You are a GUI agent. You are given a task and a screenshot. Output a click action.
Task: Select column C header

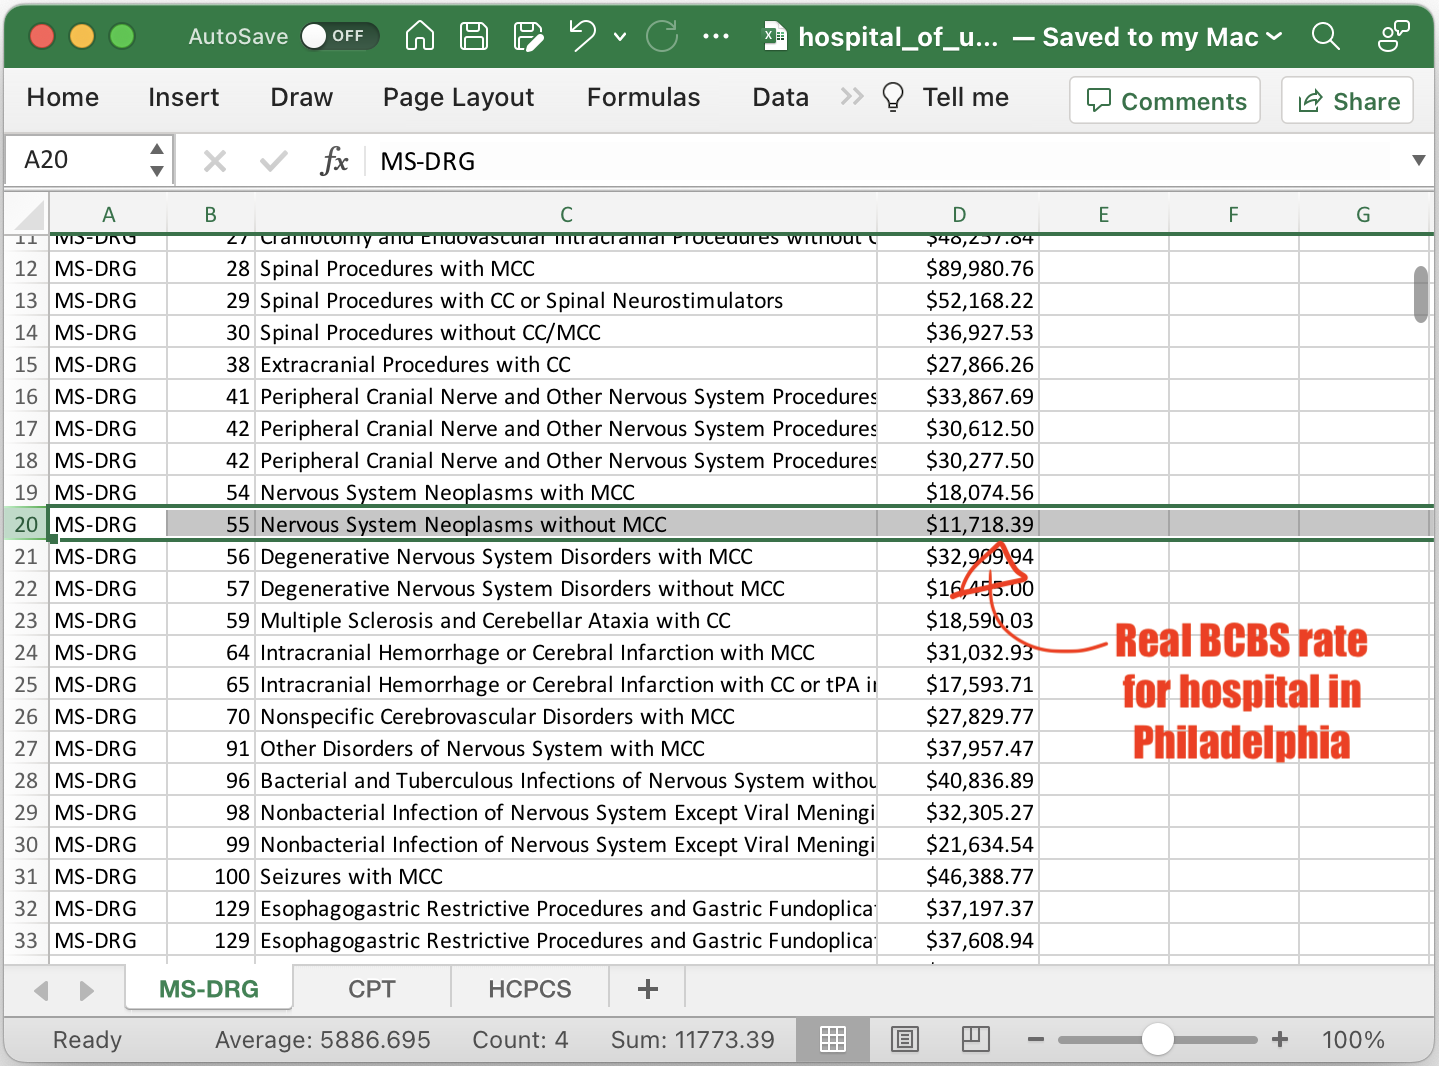(x=566, y=214)
